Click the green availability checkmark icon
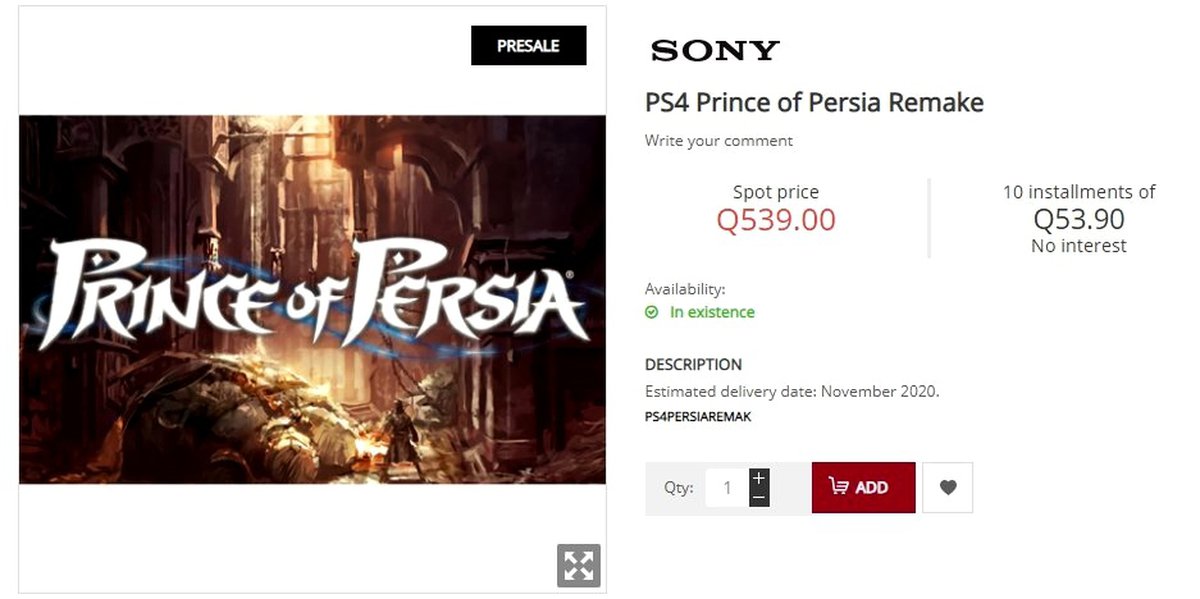The image size is (1200, 599). pyautogui.click(x=652, y=312)
